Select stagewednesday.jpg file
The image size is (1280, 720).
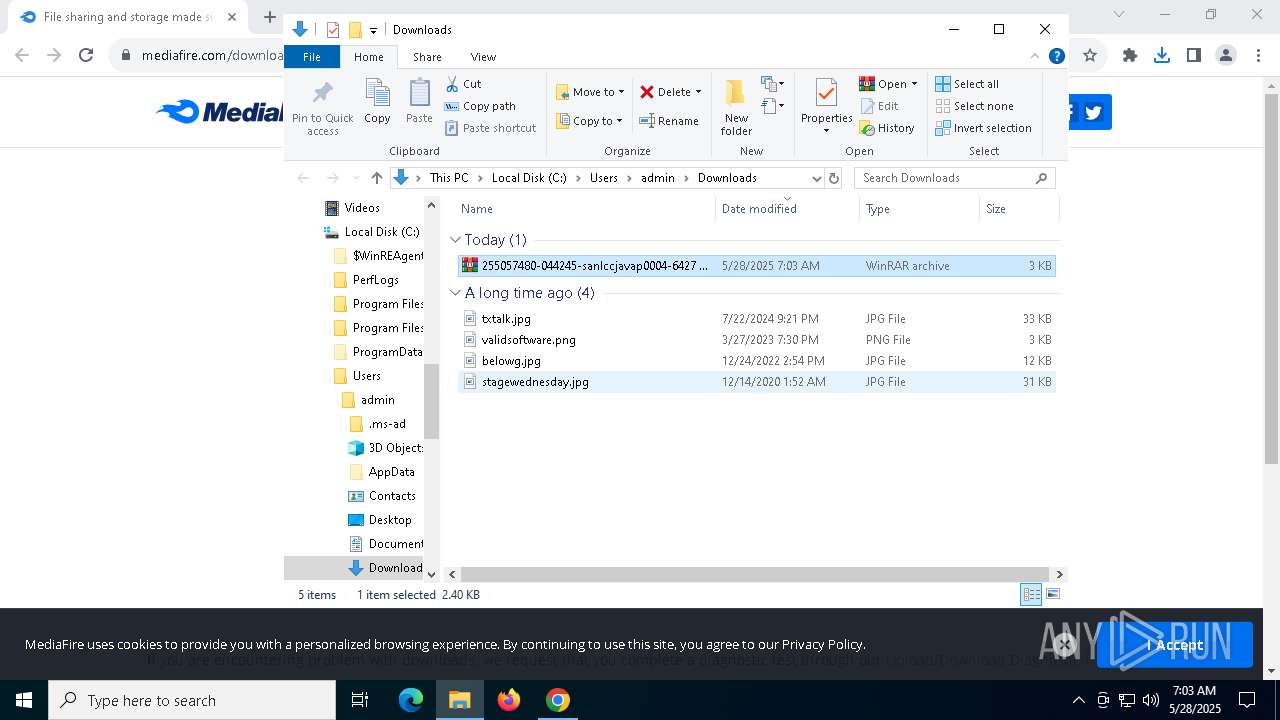click(x=757, y=382)
